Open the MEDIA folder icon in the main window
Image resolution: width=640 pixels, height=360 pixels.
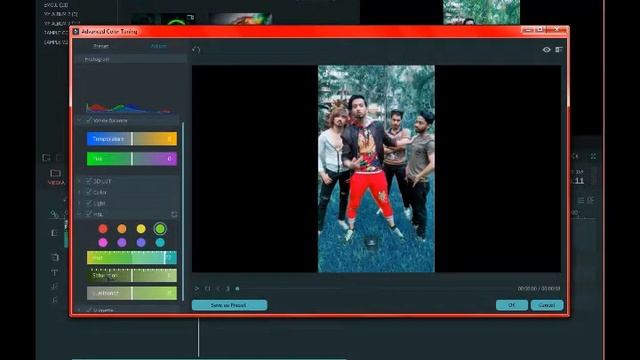56,173
